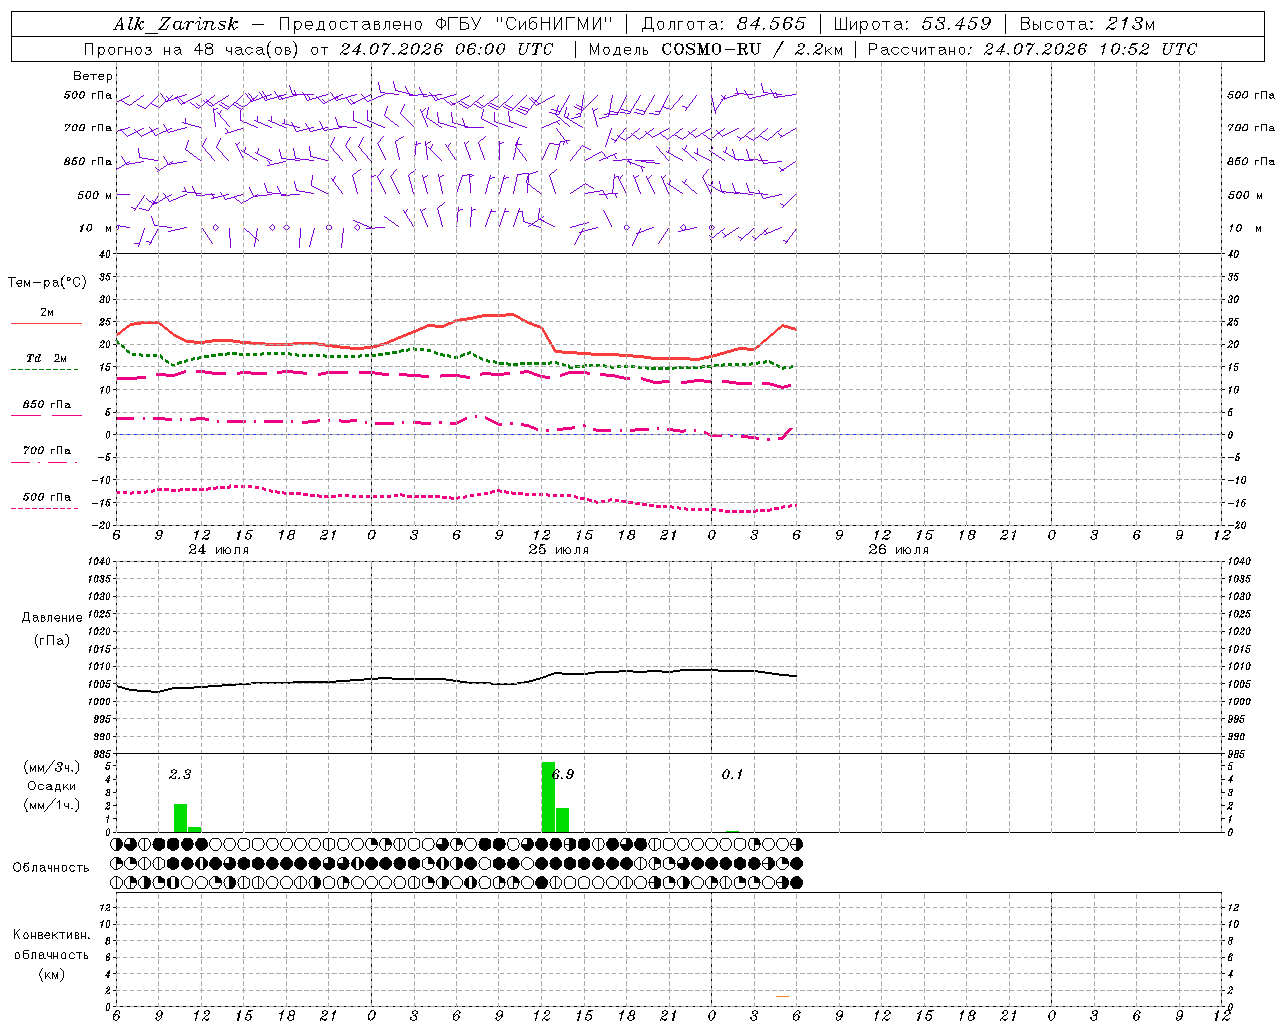Click the Alk_Zarinsk station title

tap(176, 24)
